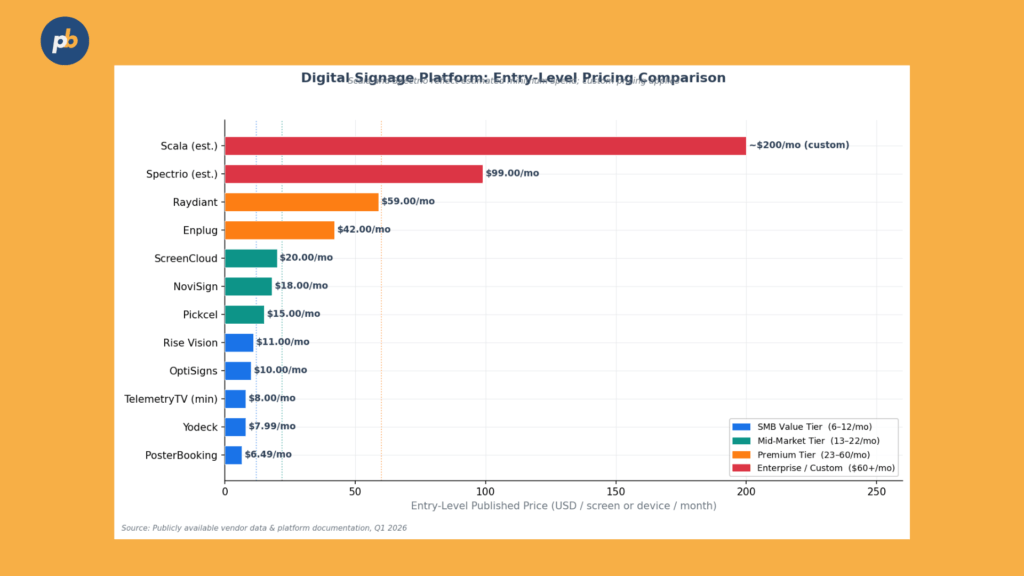This screenshot has width=1024, height=576.
Task: Click the '$42.00/mo' value label
Action: click(x=364, y=229)
